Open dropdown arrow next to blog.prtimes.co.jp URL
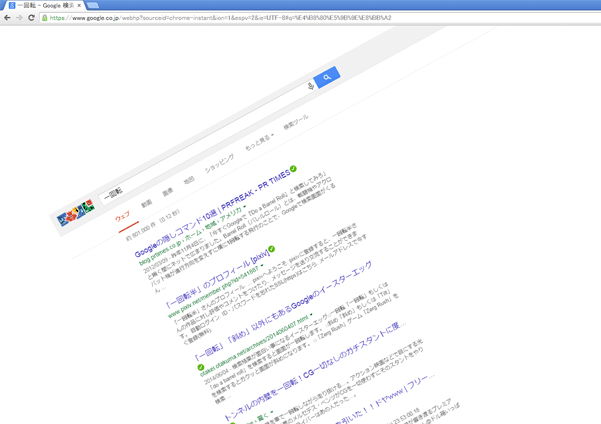601x424 pixels. [245, 207]
